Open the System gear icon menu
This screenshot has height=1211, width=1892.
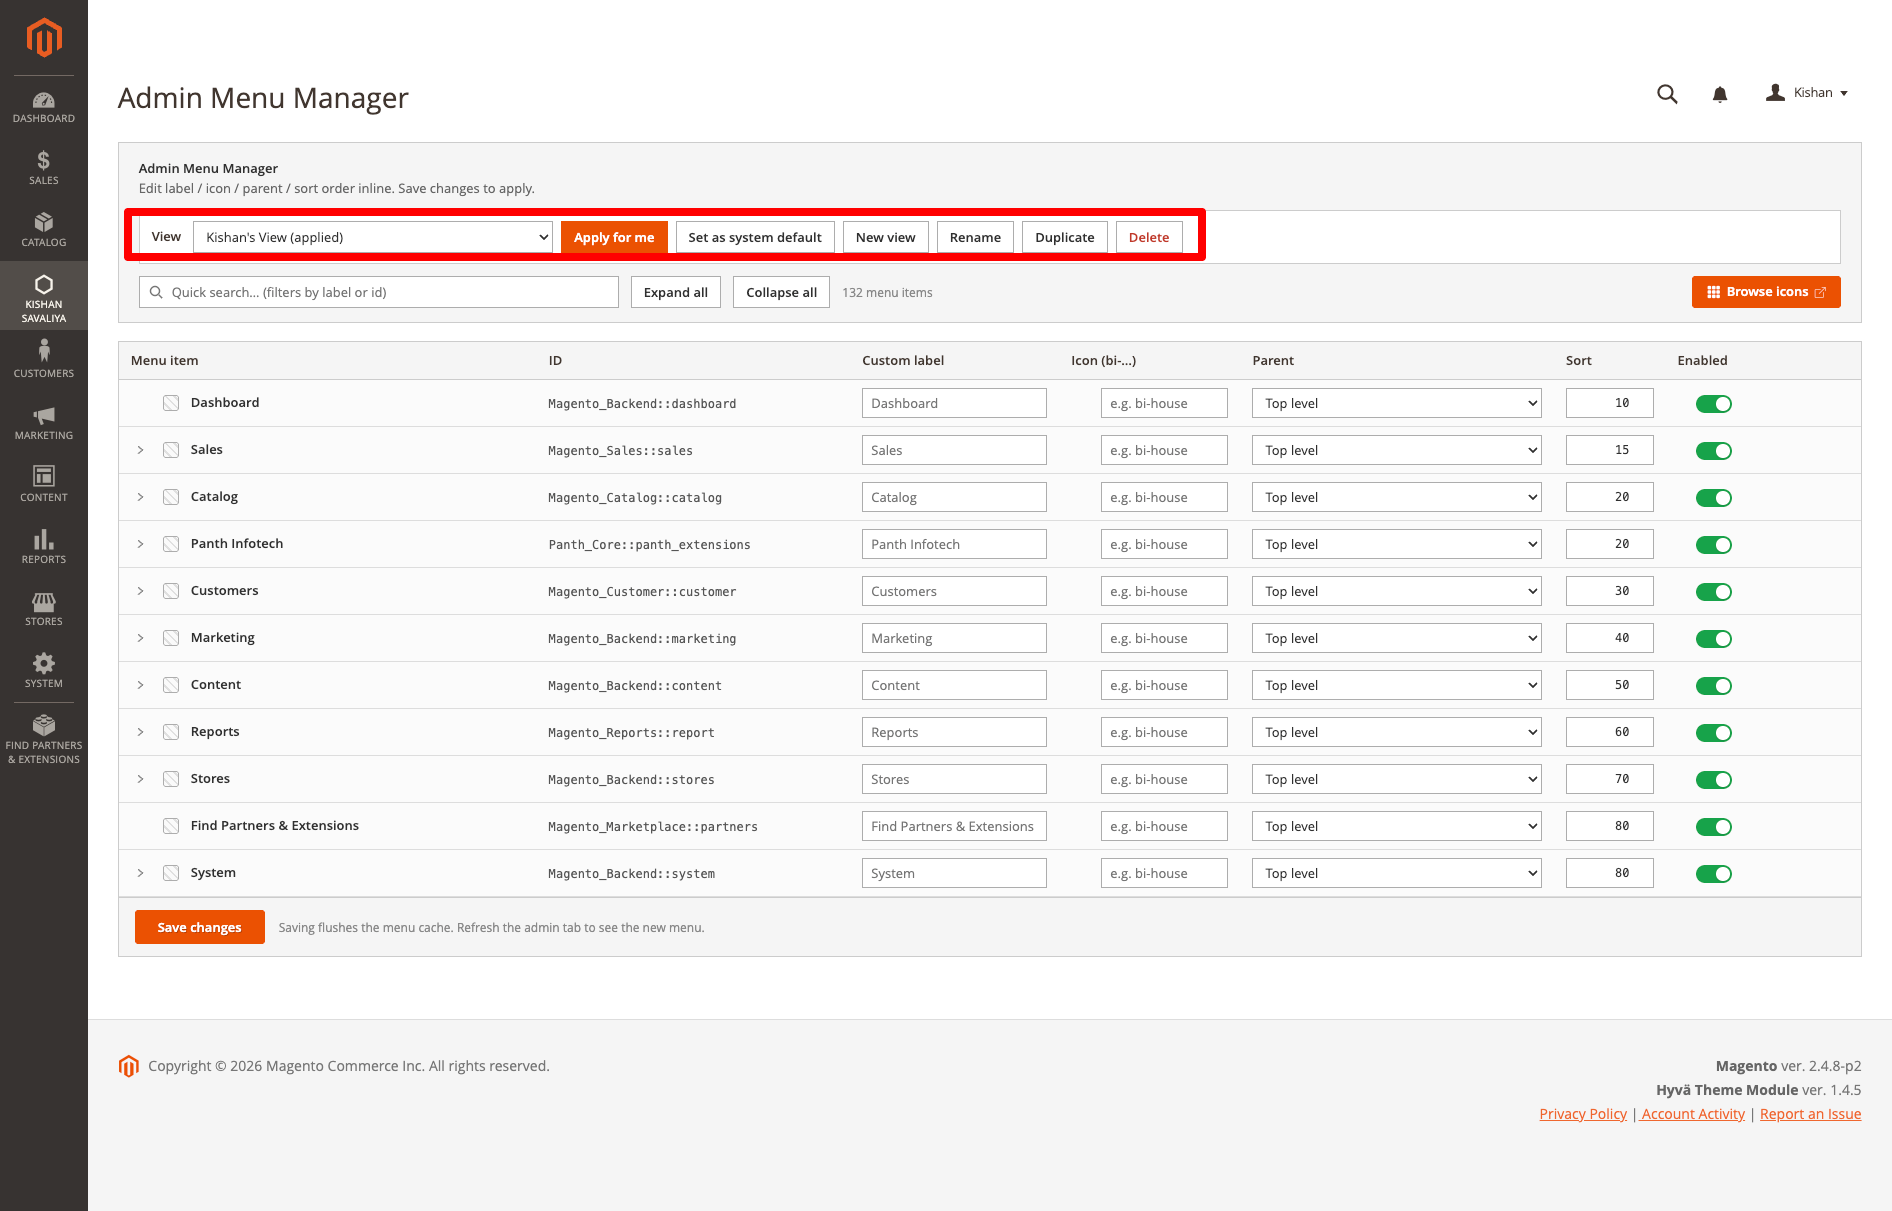coord(44,670)
